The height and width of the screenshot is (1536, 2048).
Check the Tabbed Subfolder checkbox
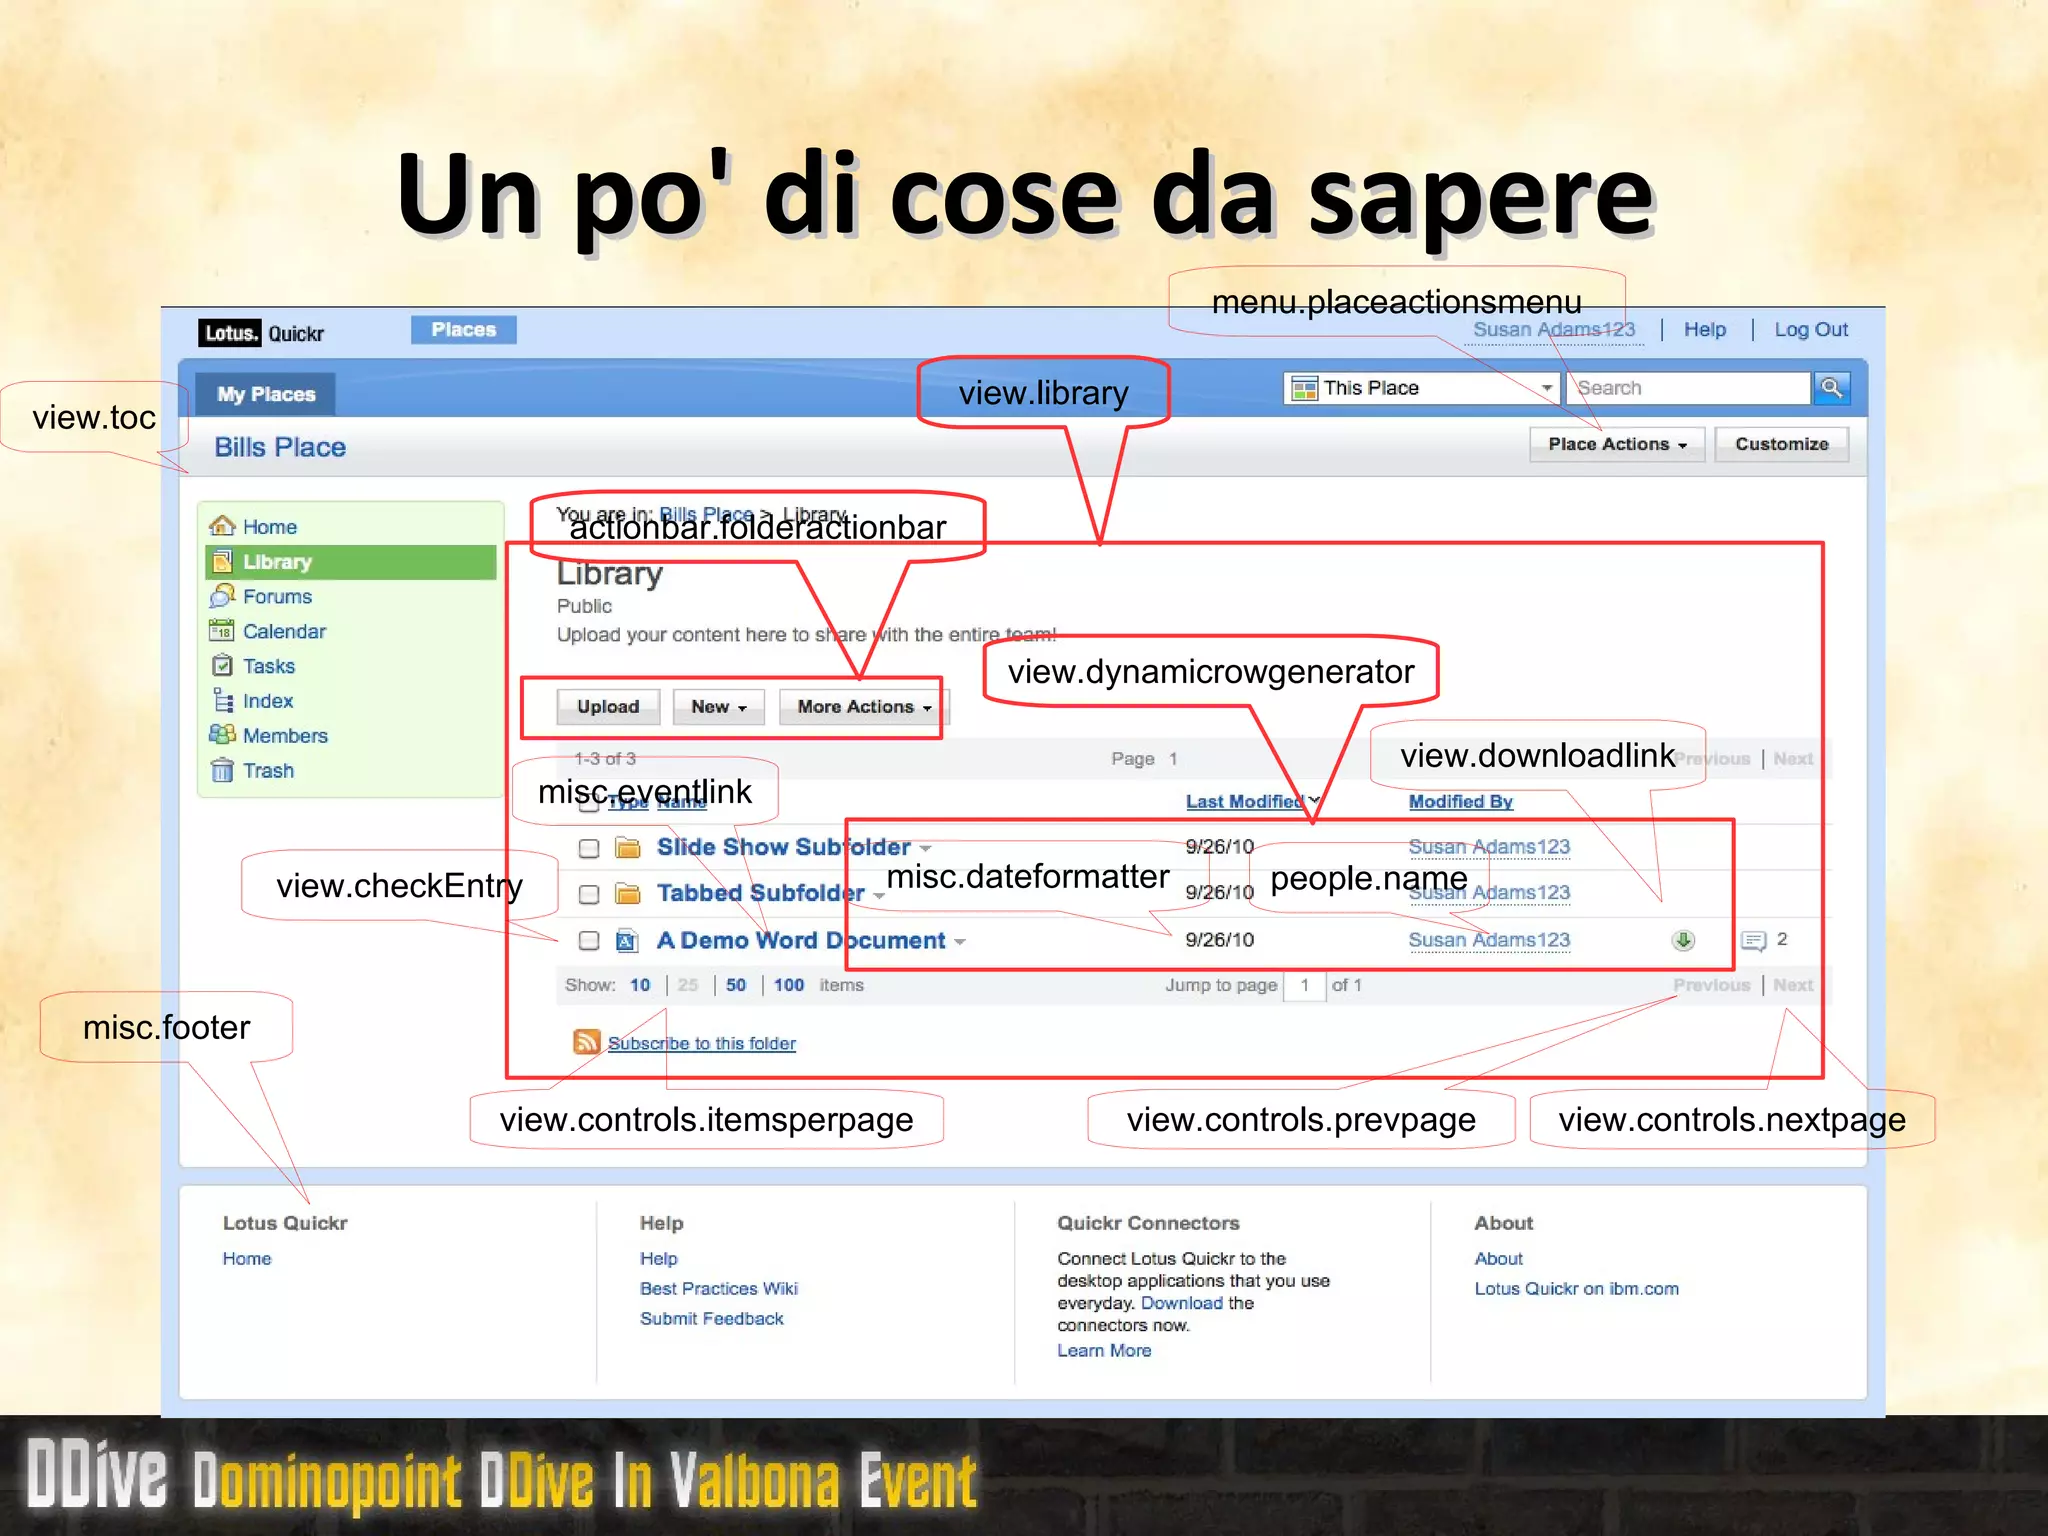point(589,894)
